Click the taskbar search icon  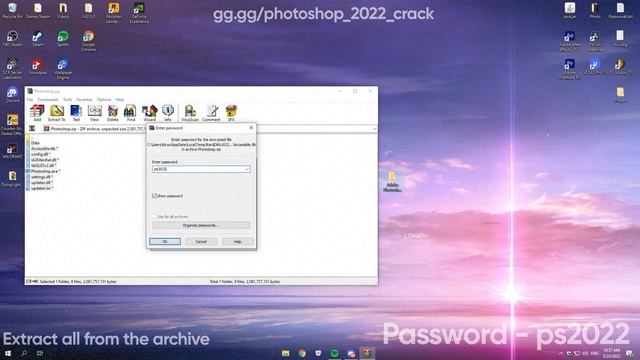tap(24, 353)
